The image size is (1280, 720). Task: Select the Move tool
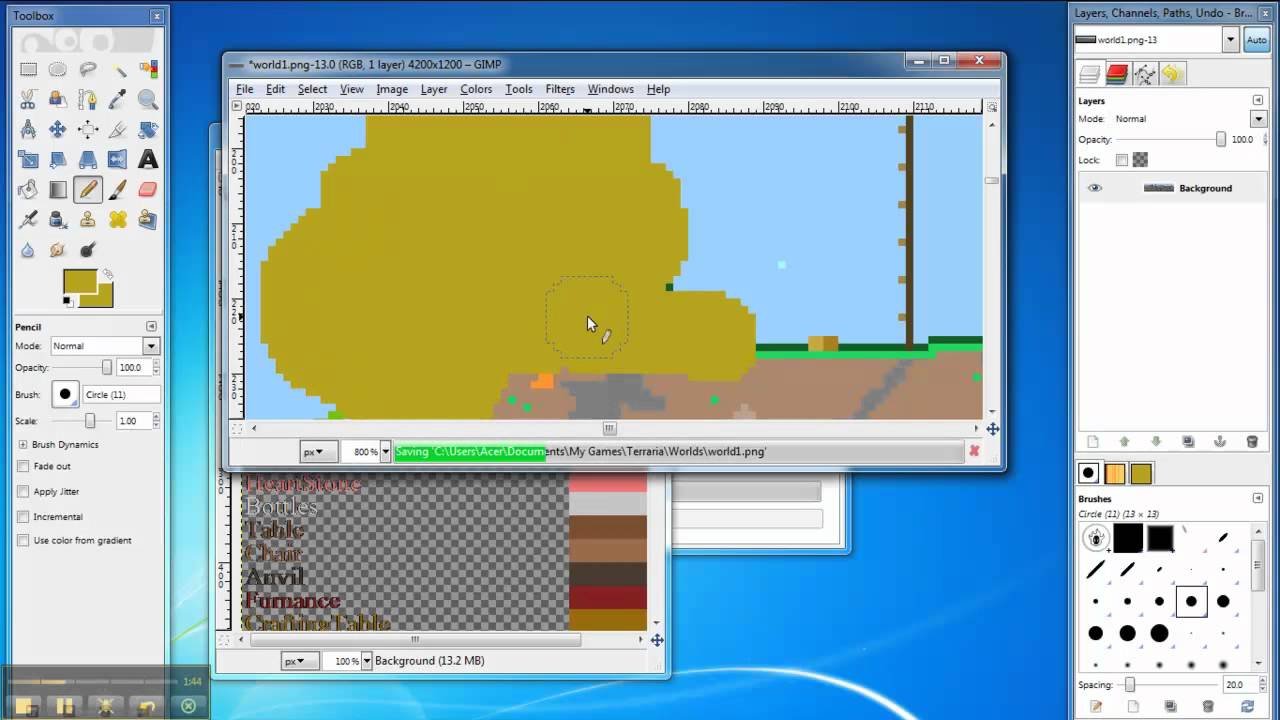(x=58, y=129)
